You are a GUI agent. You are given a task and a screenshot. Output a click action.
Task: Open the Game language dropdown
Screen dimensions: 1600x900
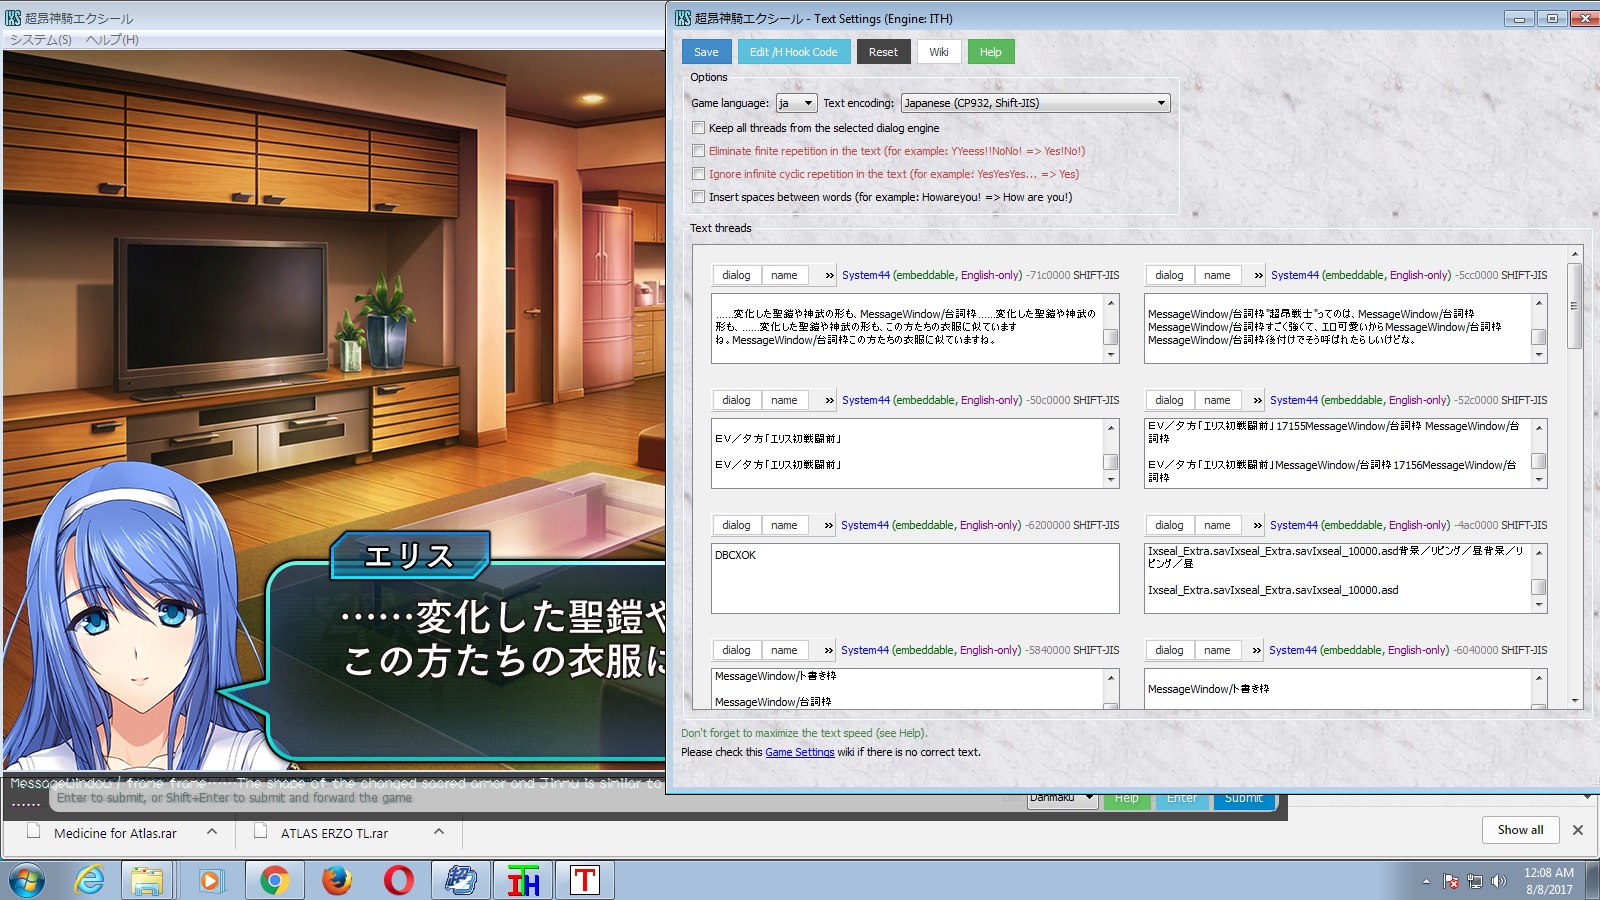point(796,103)
